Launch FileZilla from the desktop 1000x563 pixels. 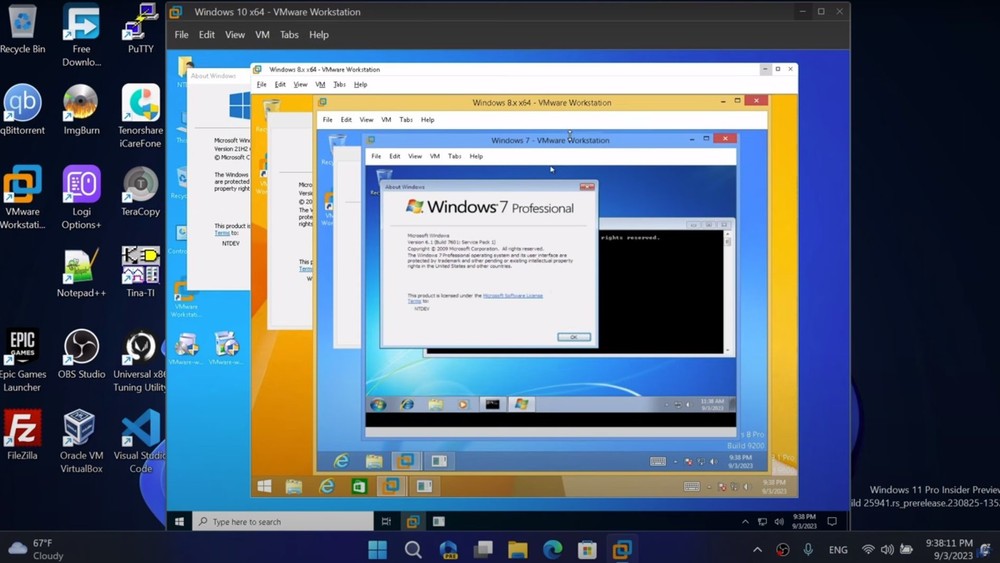pos(22,428)
